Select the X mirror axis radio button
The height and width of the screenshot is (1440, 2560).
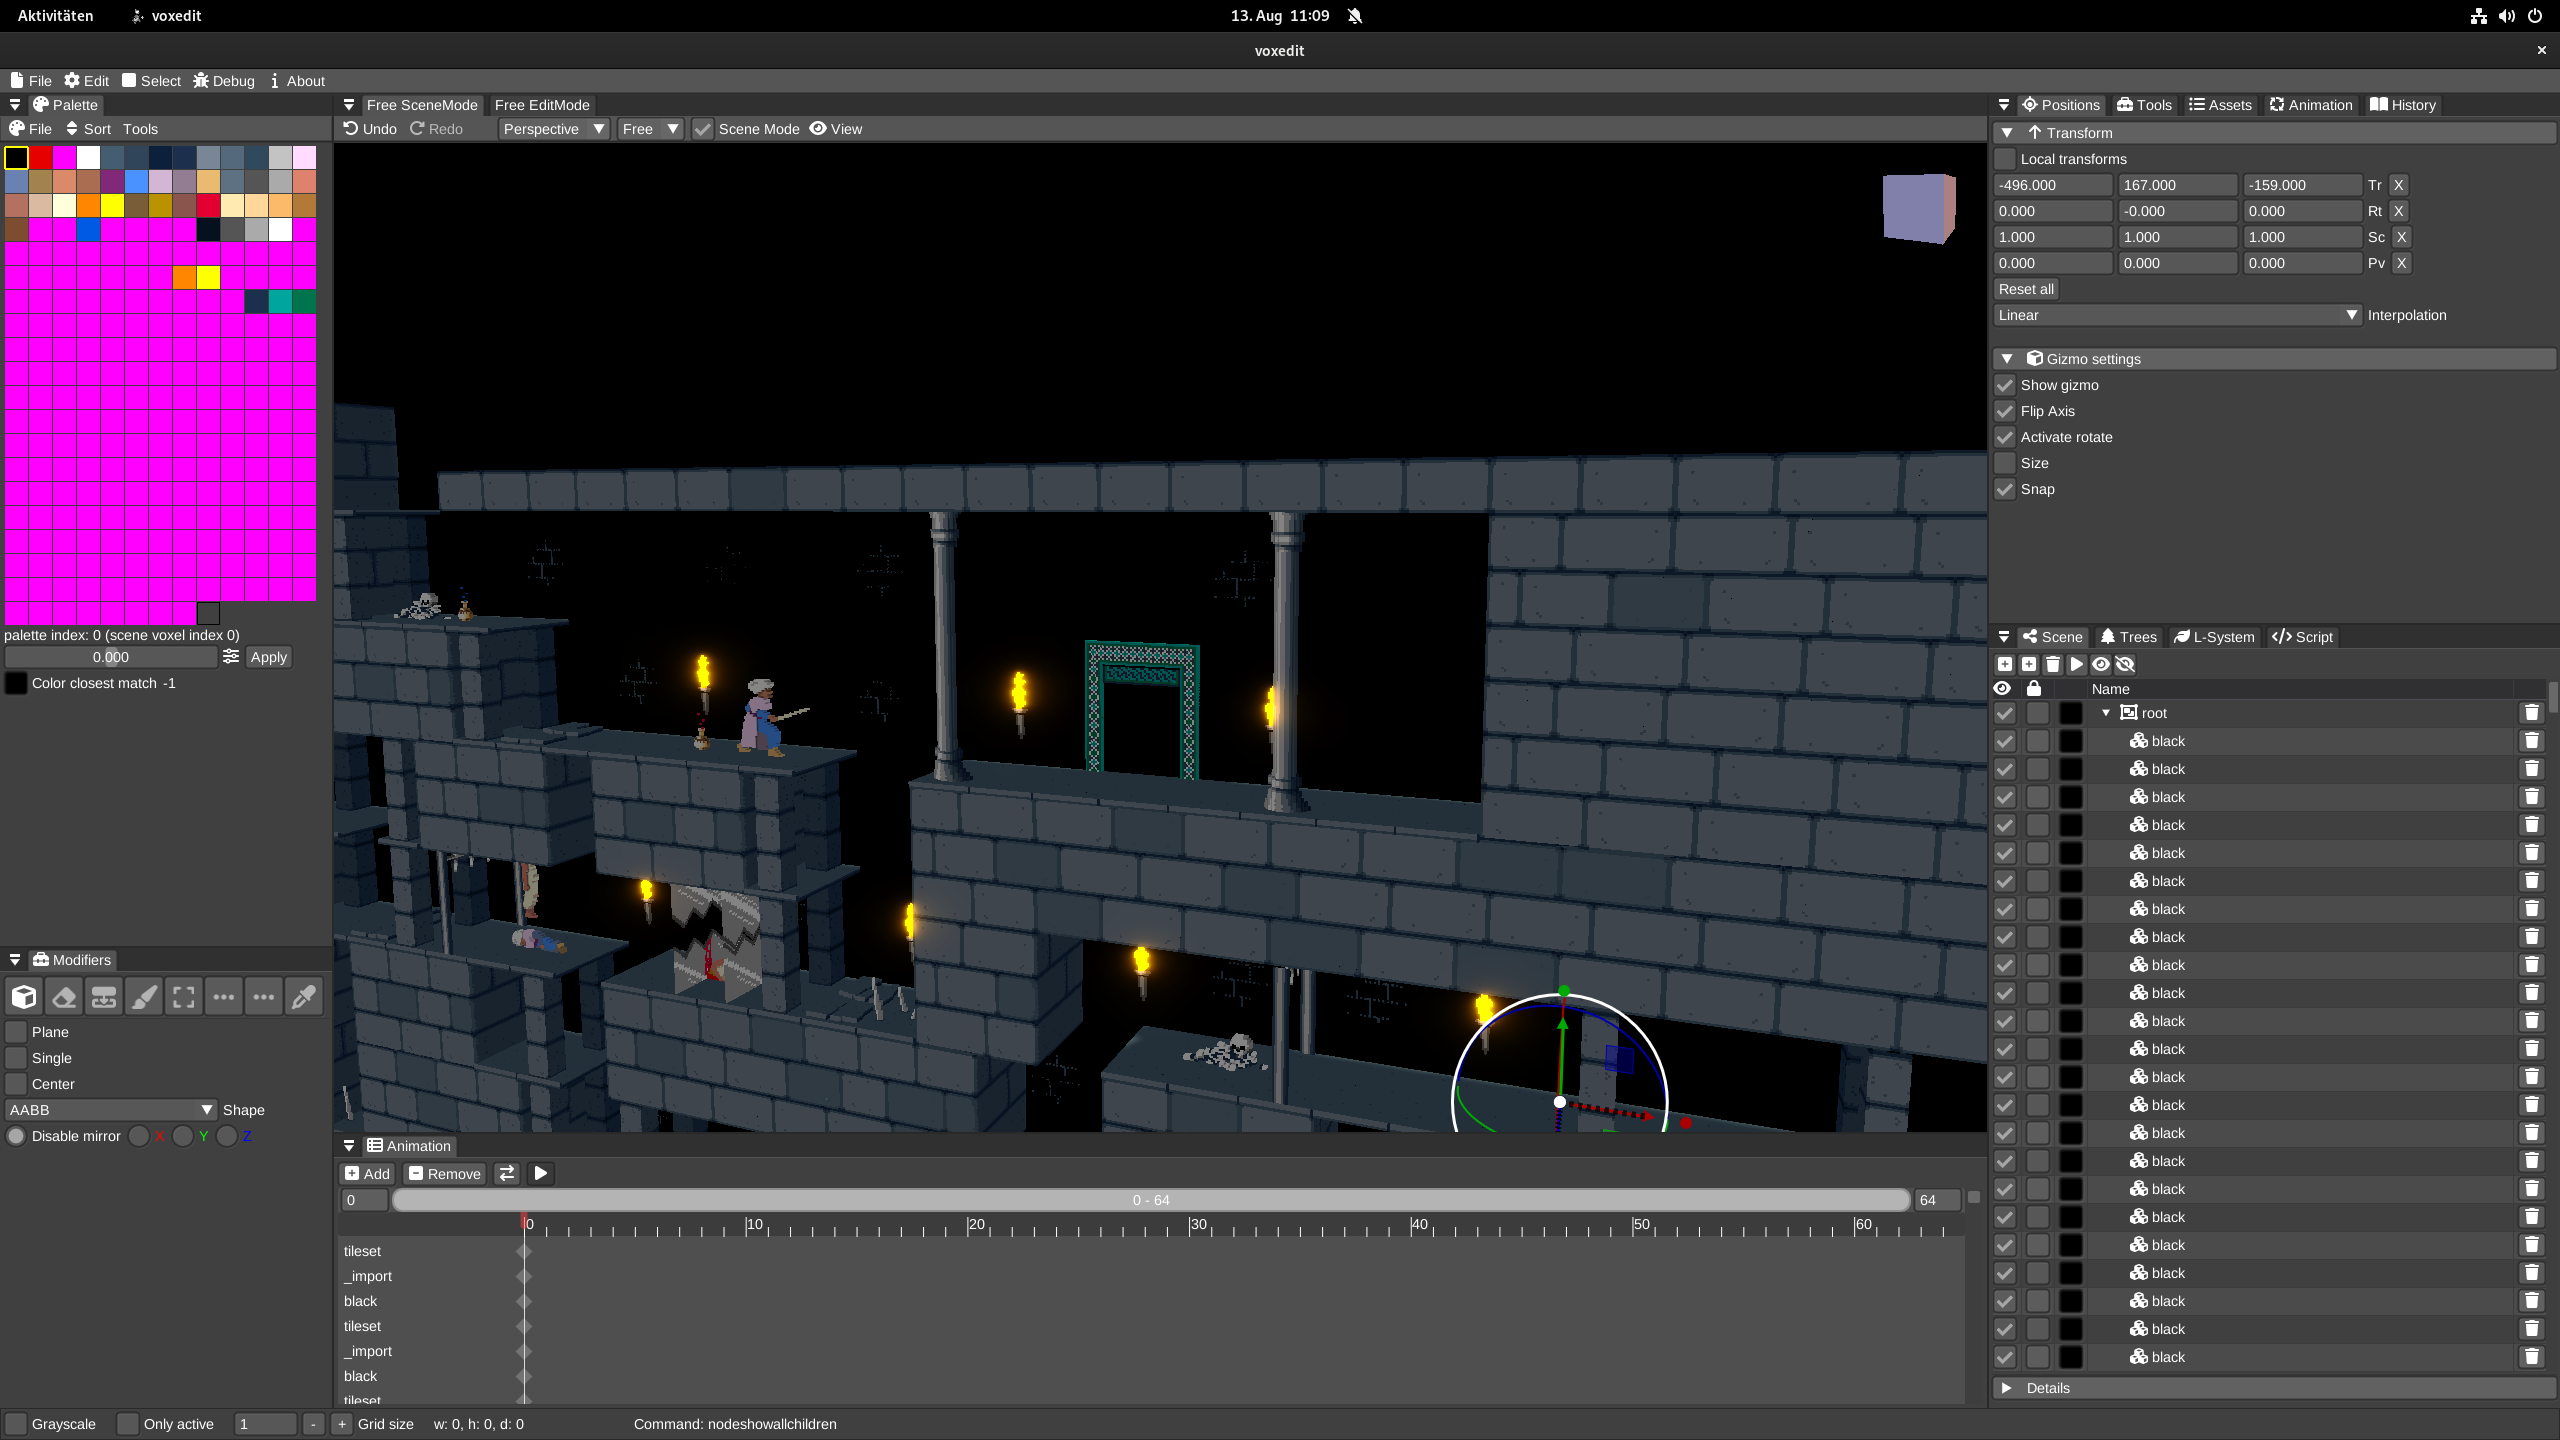tap(139, 1136)
